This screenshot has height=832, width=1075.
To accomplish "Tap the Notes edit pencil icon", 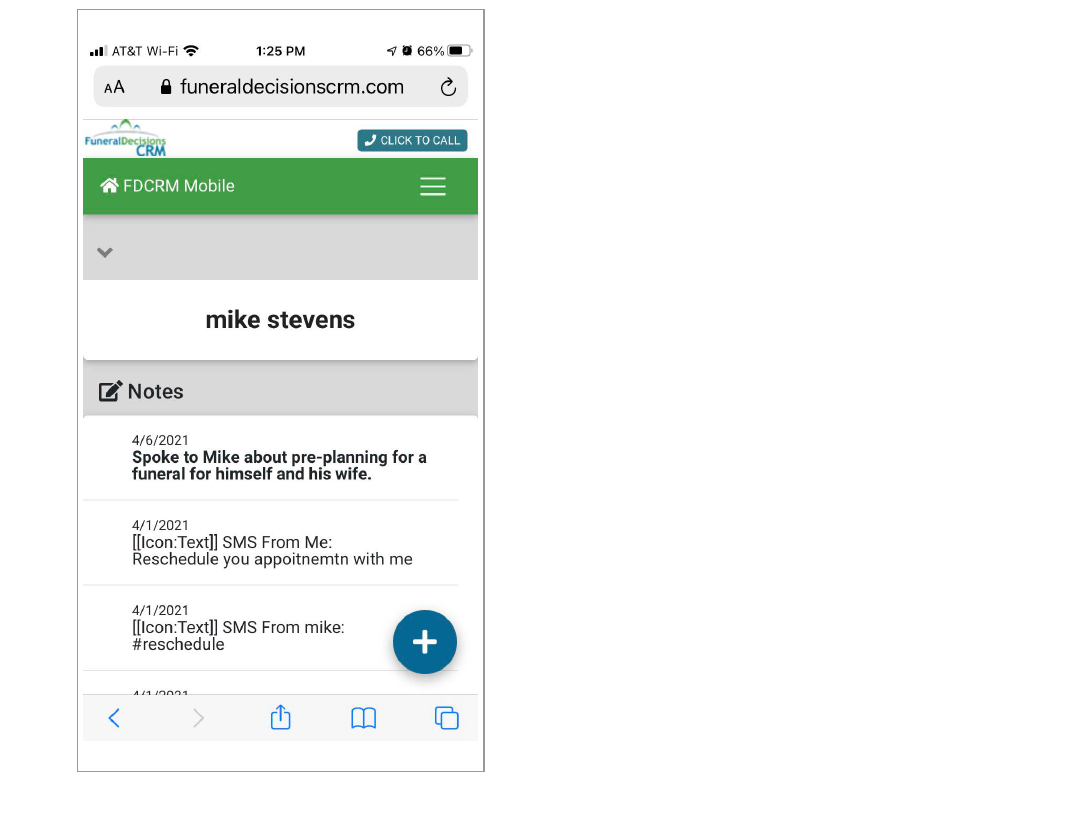I will point(110,392).
